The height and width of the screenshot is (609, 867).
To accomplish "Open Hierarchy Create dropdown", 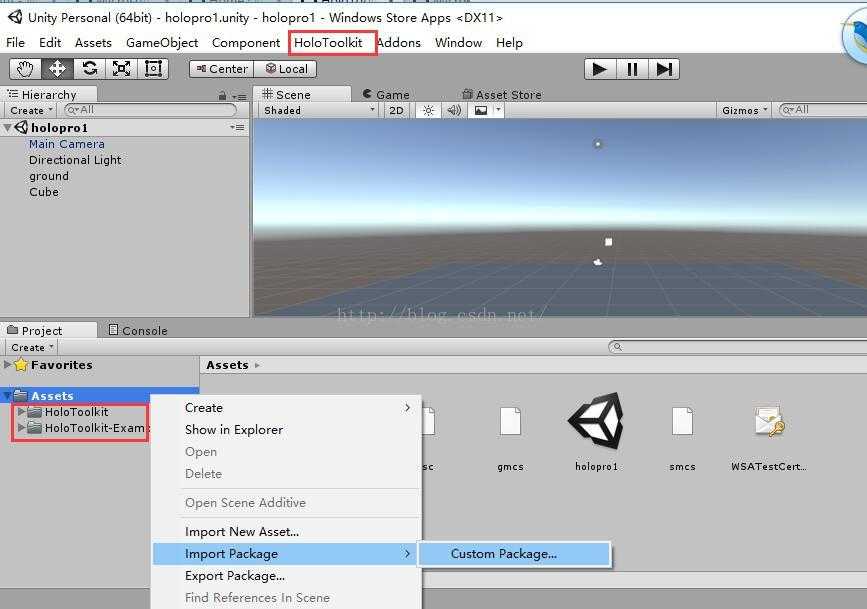I will click(x=31, y=111).
